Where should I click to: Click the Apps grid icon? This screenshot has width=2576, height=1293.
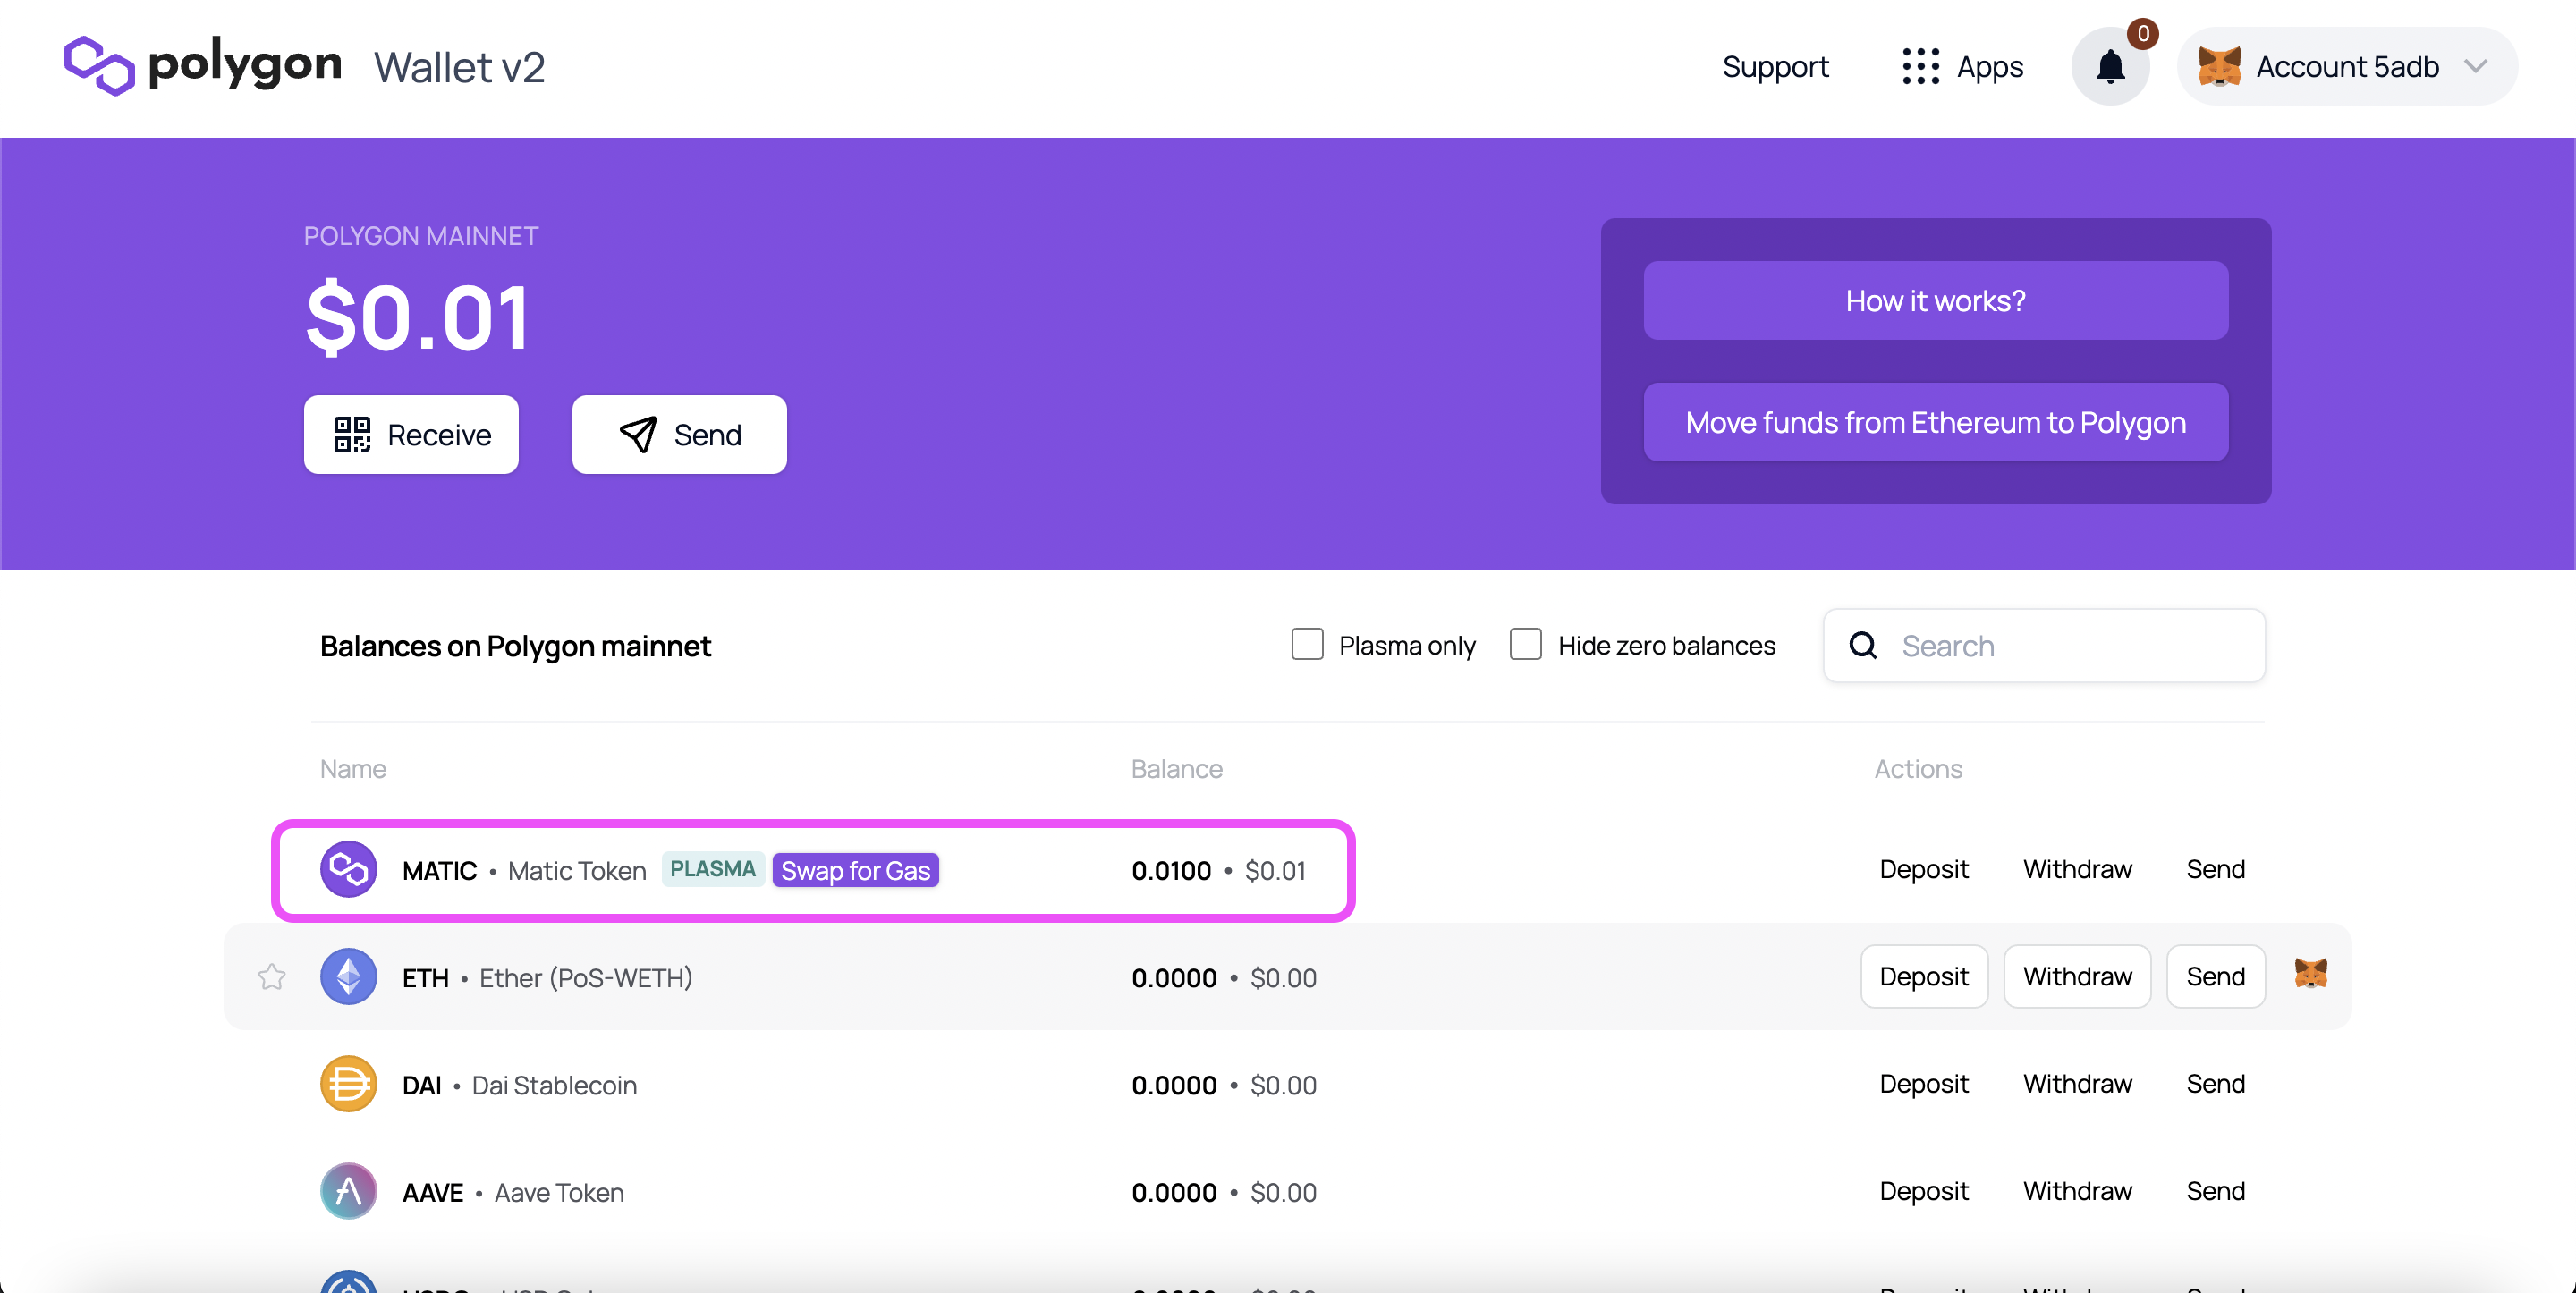1920,67
